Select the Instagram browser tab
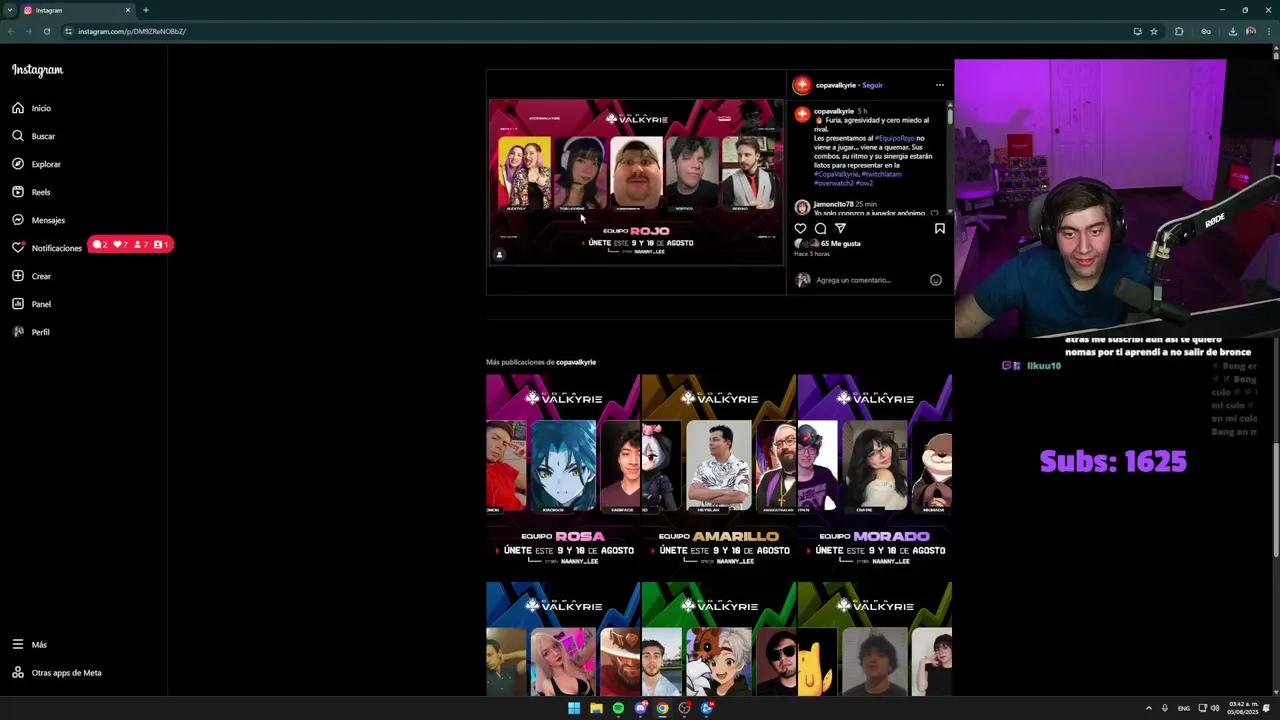The image size is (1280, 720). [76, 10]
